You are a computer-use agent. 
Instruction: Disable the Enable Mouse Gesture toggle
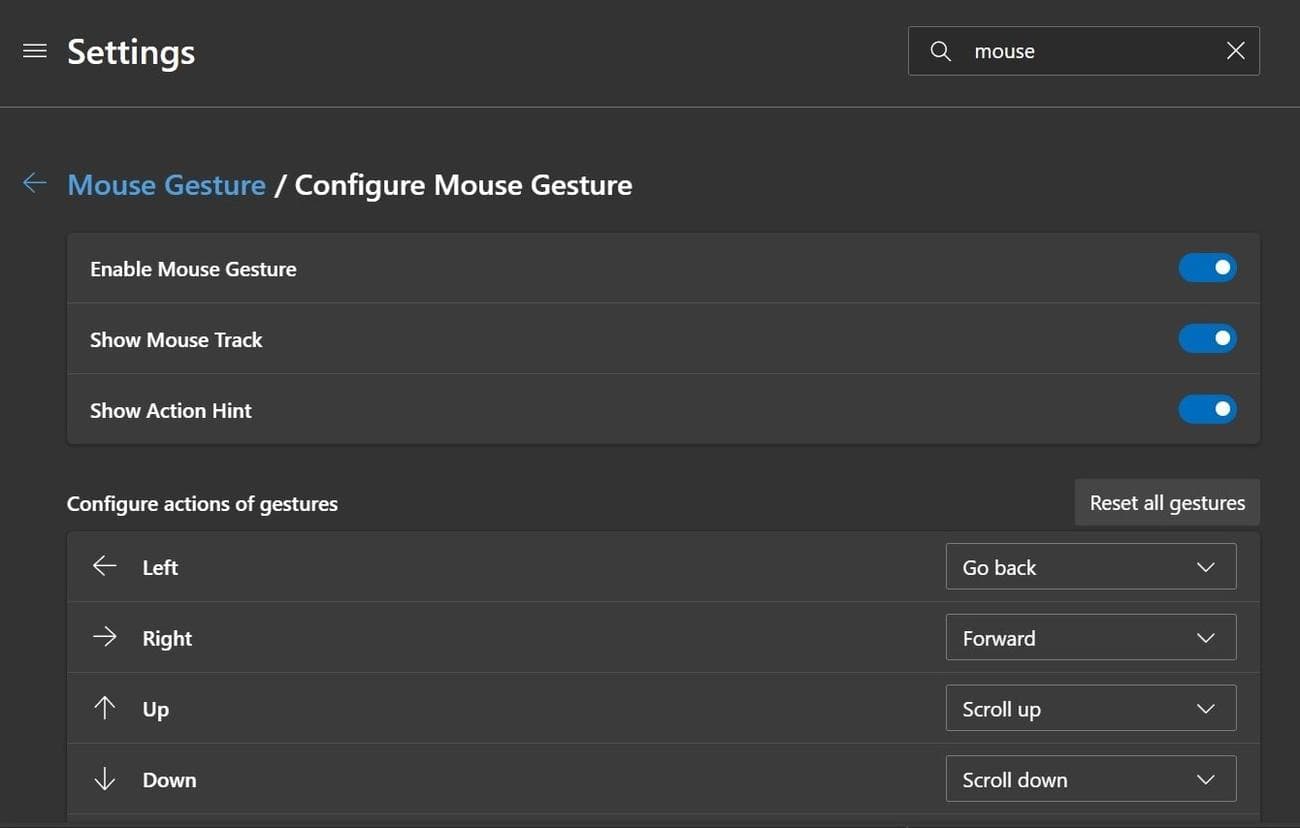1207,268
